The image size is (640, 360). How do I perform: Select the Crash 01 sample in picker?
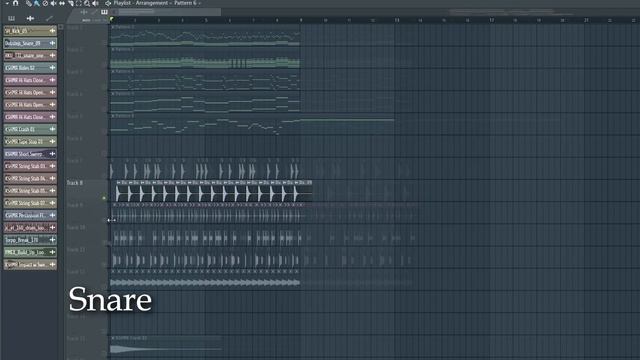[x=30, y=129]
